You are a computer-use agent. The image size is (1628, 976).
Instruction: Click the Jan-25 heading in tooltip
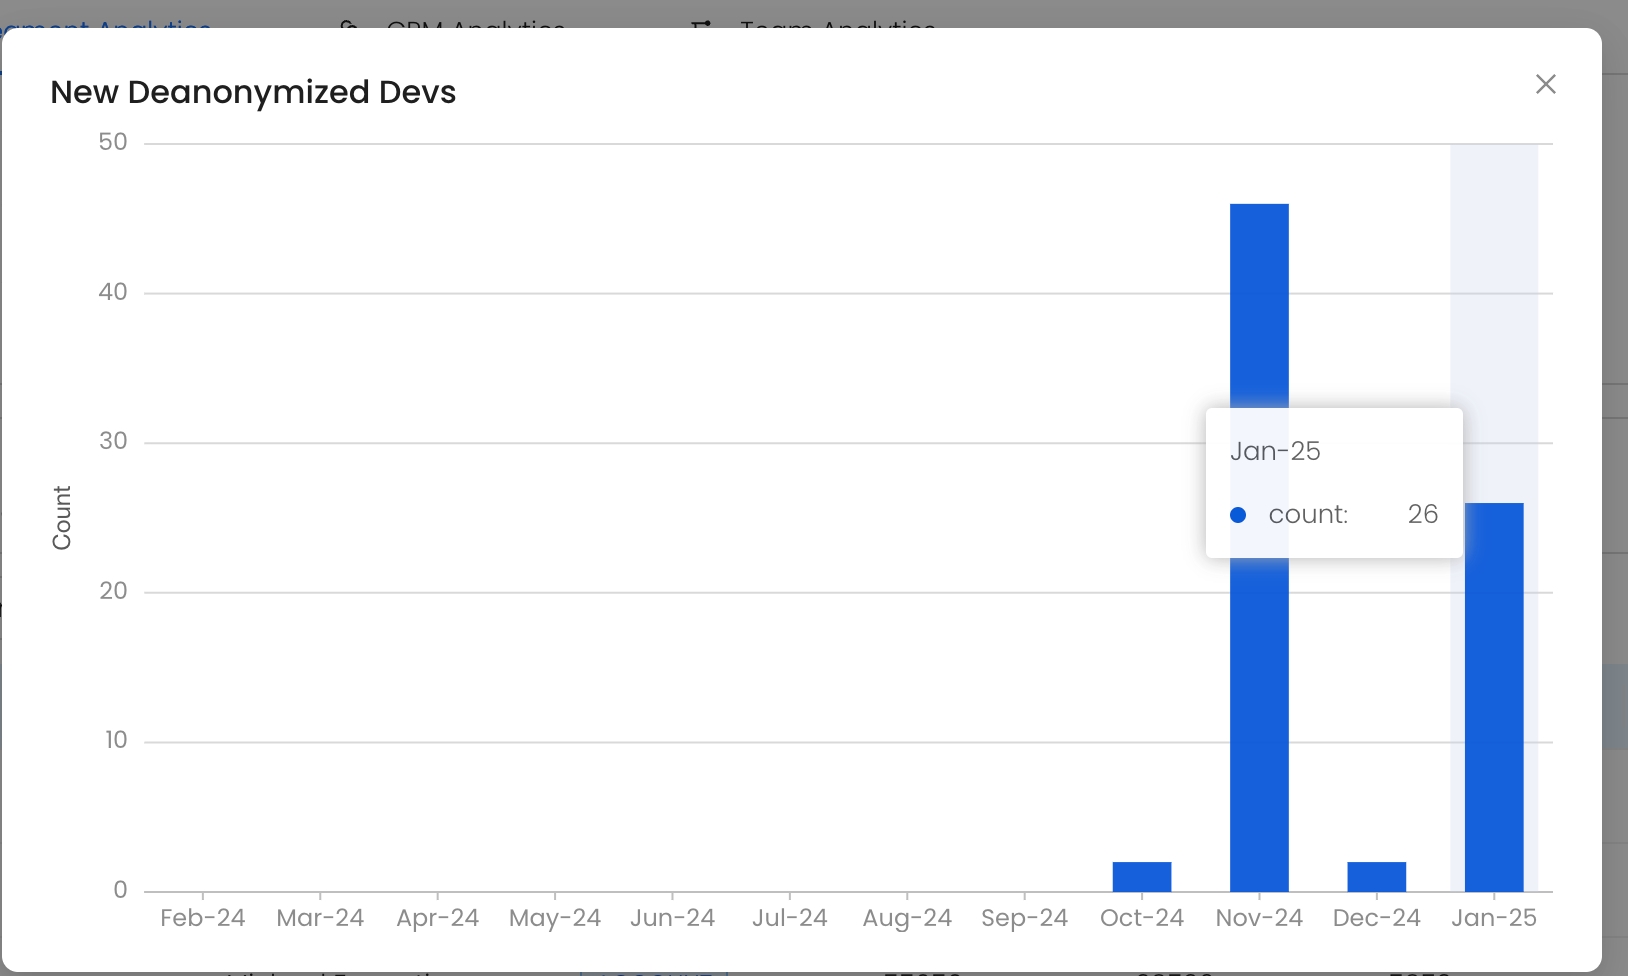click(x=1275, y=451)
